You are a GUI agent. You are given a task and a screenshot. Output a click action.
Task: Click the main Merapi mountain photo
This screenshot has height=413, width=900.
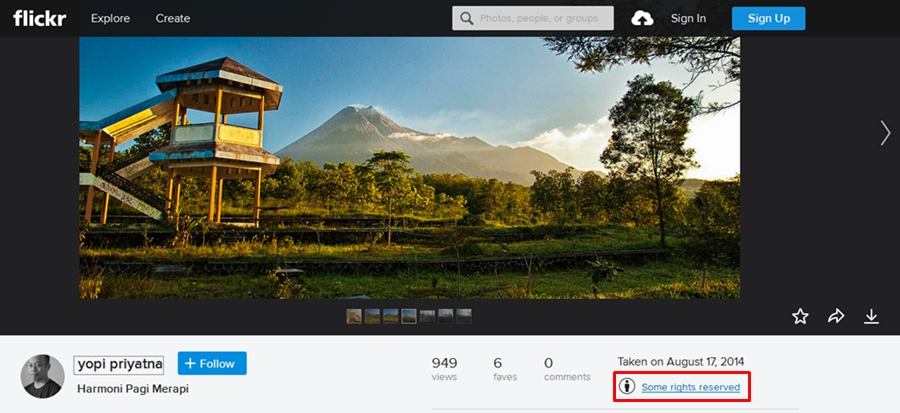[x=409, y=167]
